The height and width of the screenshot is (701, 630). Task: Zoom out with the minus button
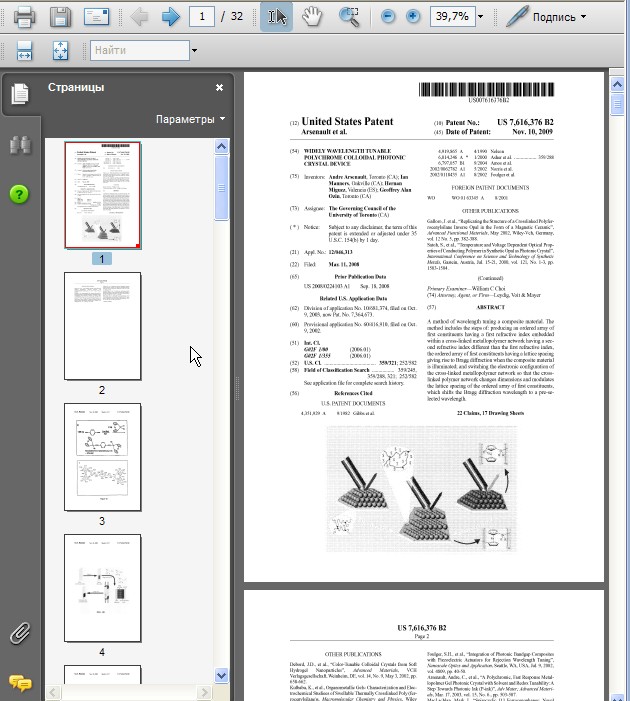click(x=388, y=17)
